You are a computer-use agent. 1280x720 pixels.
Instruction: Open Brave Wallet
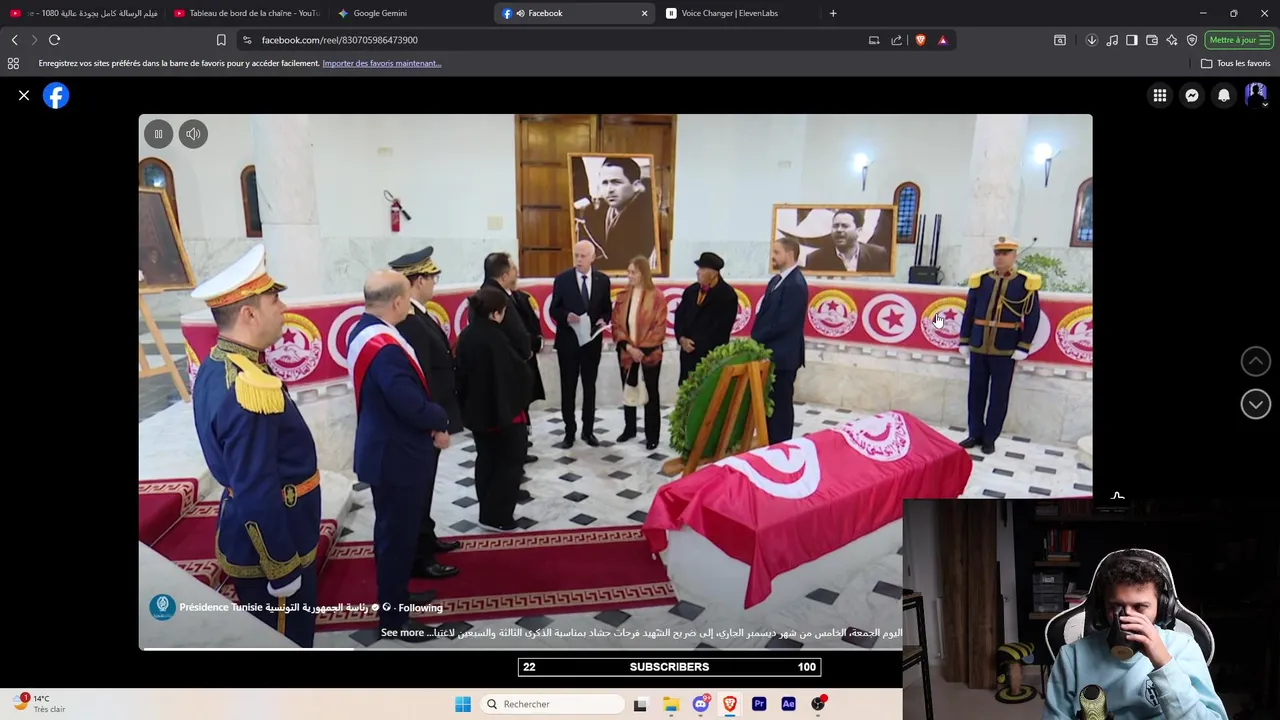[x=1152, y=40]
